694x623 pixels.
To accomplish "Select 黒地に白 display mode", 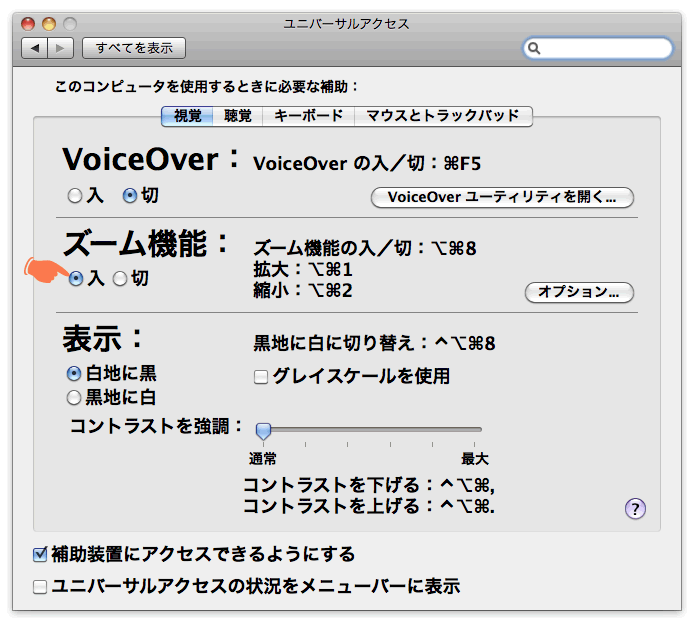I will point(73,397).
